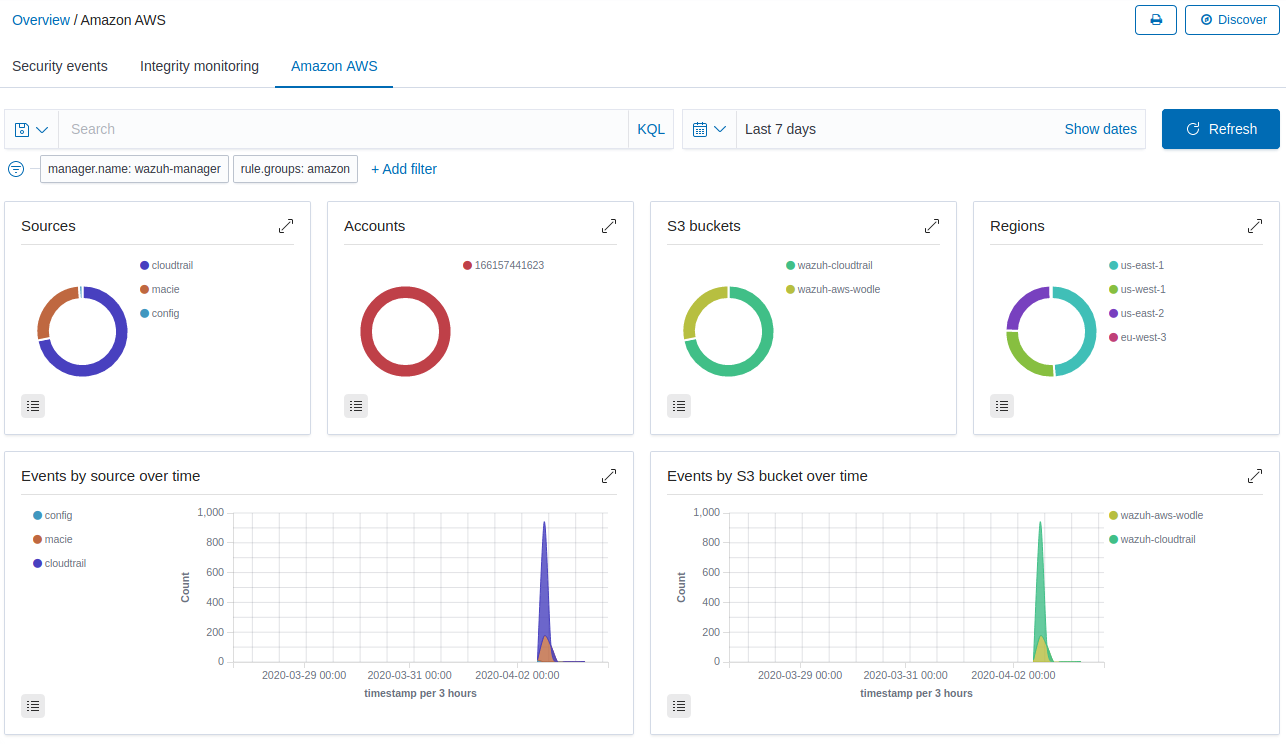Viewport: 1286px width, 744px height.
Task: Toggle legend in Events by S3 bucket panel
Action: tap(679, 705)
